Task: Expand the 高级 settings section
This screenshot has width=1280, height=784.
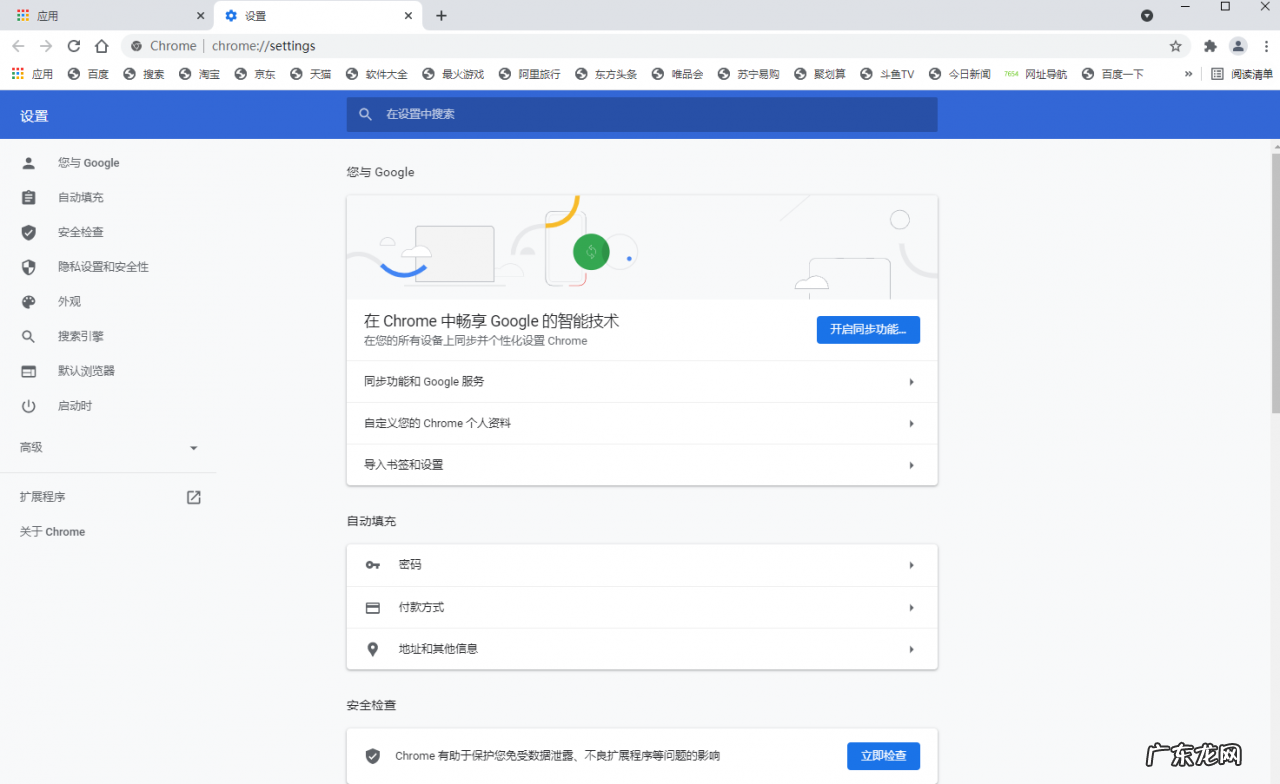Action: pos(110,447)
